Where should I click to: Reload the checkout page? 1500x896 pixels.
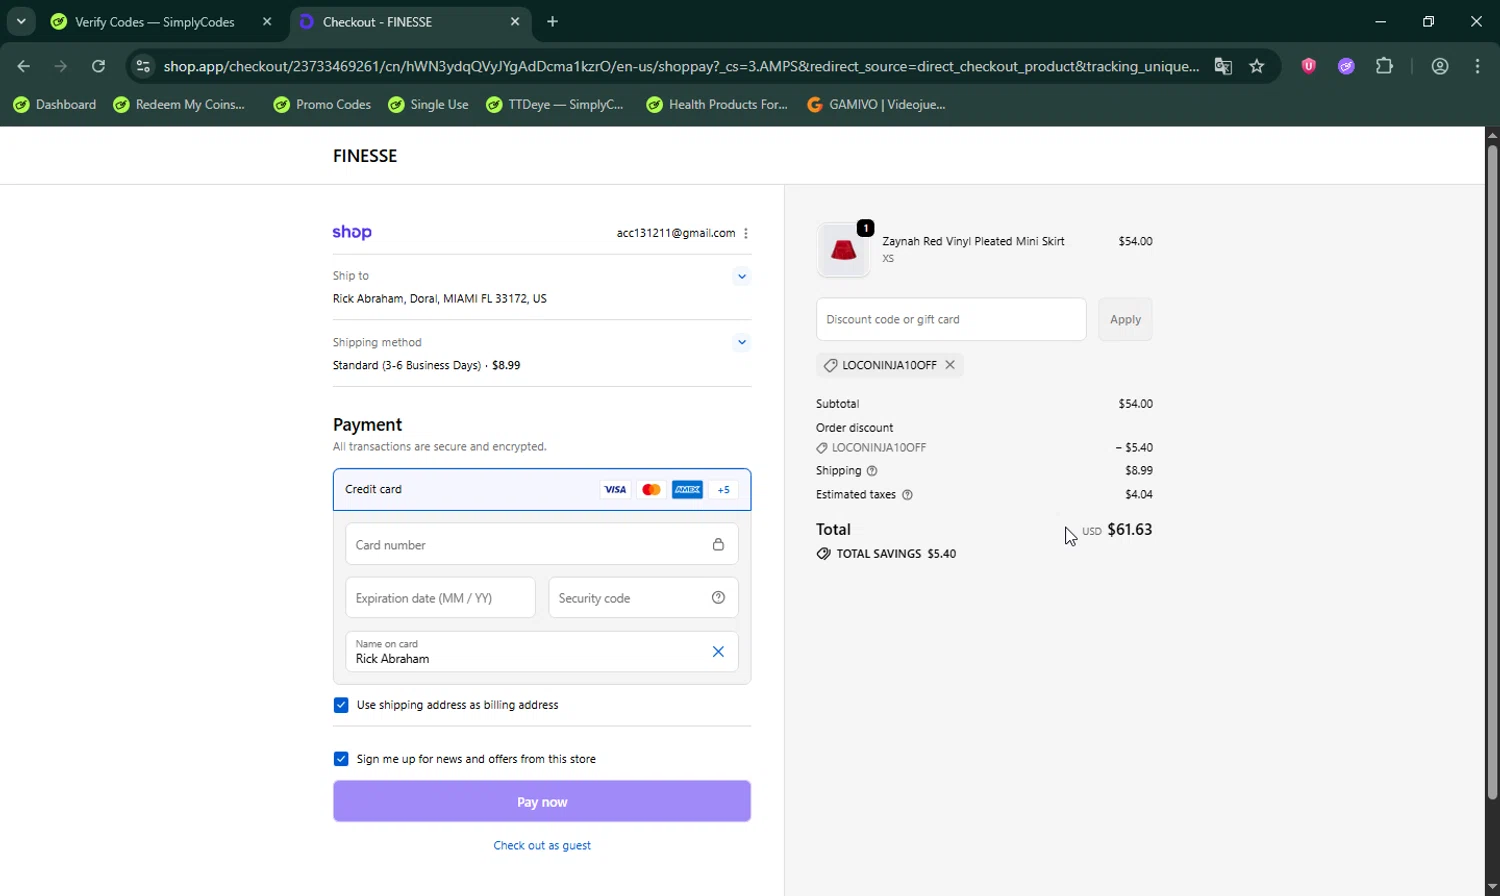pyautogui.click(x=98, y=66)
